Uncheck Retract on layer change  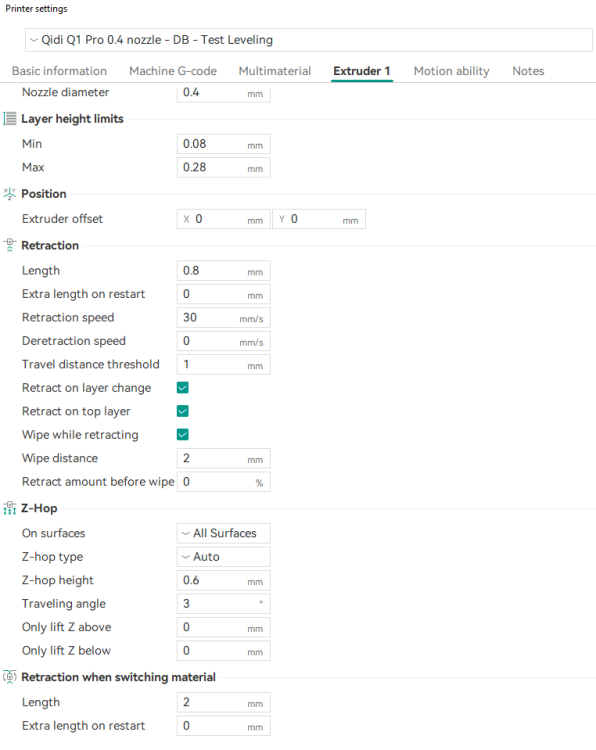click(183, 387)
